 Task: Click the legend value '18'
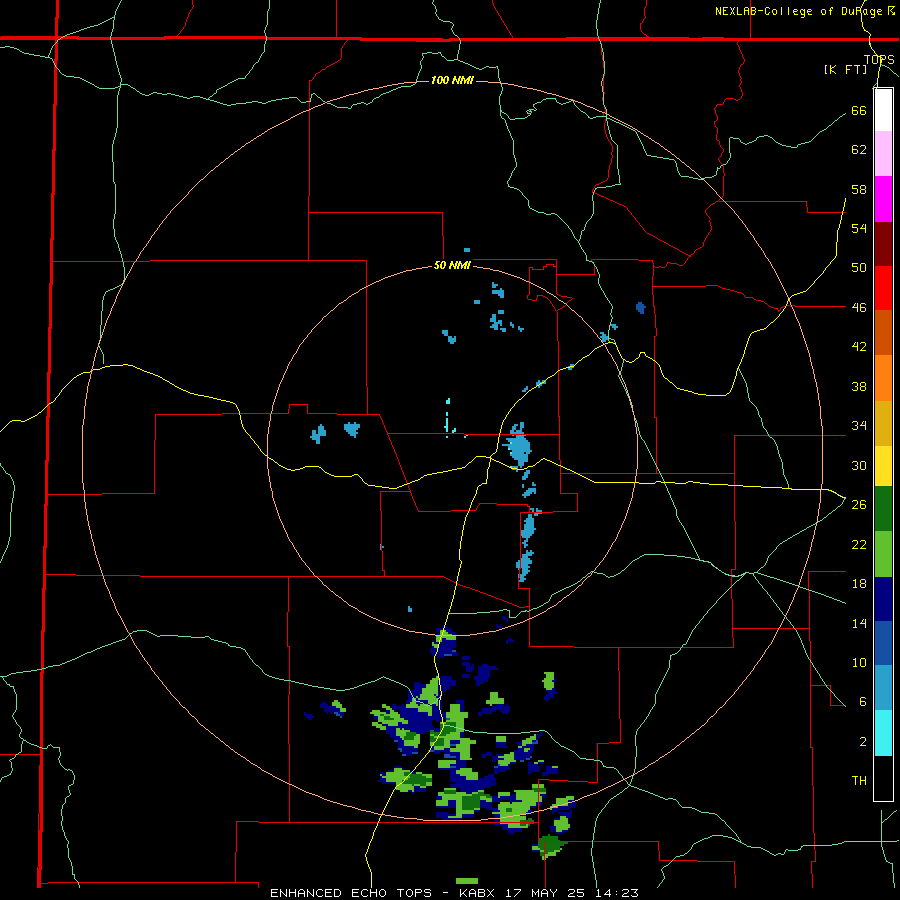point(859,584)
